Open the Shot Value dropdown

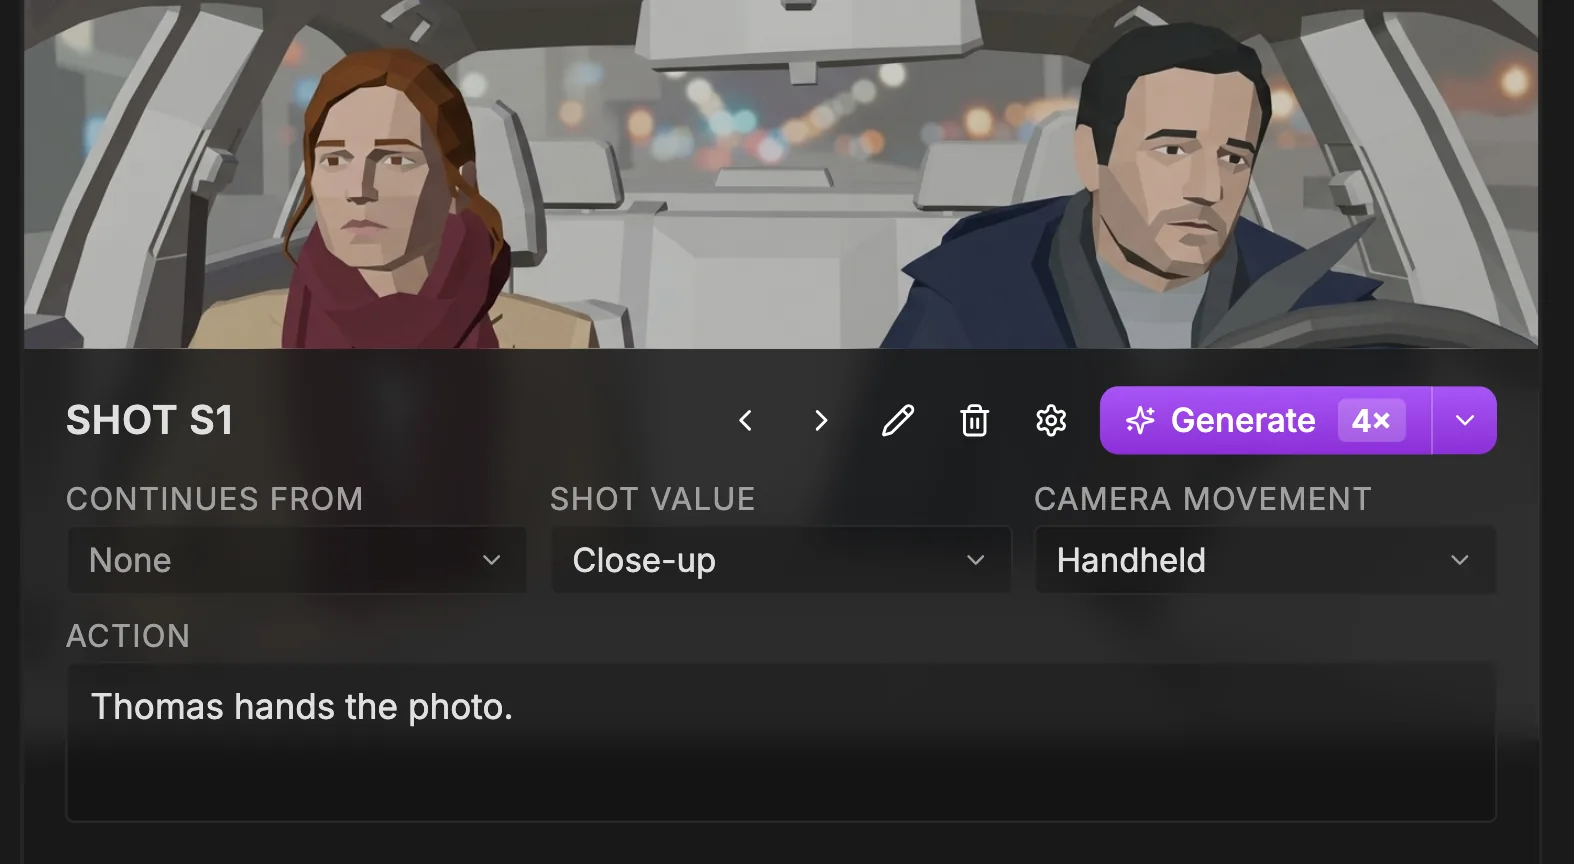(x=781, y=560)
